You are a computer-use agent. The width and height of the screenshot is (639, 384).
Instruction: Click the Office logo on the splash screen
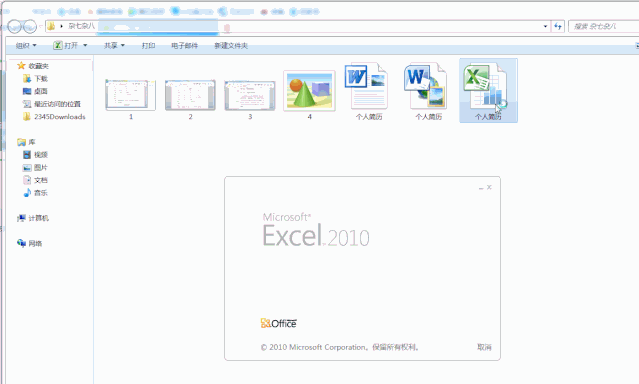[279, 323]
